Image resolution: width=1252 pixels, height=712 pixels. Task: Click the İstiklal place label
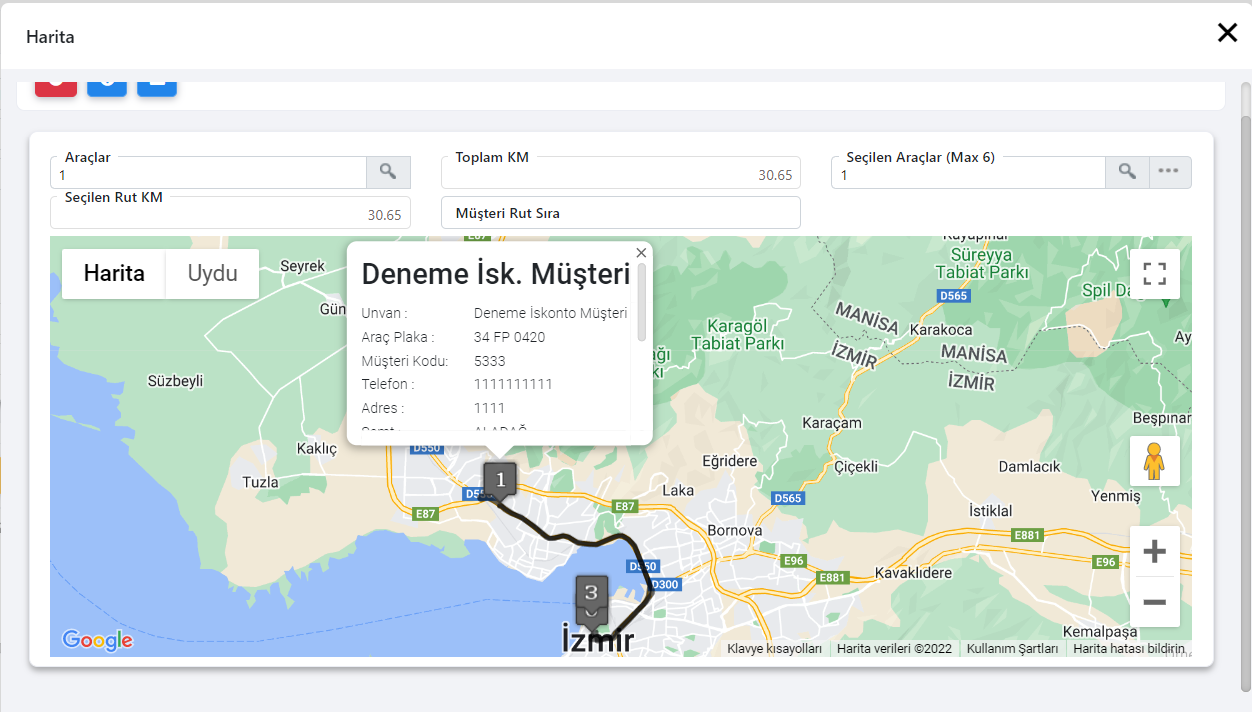991,510
